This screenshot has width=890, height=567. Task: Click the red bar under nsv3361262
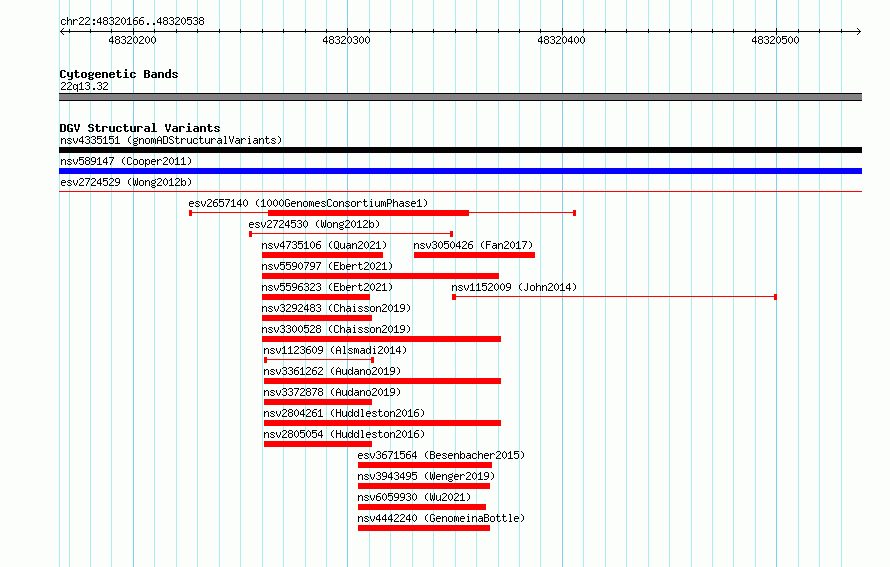click(x=383, y=381)
